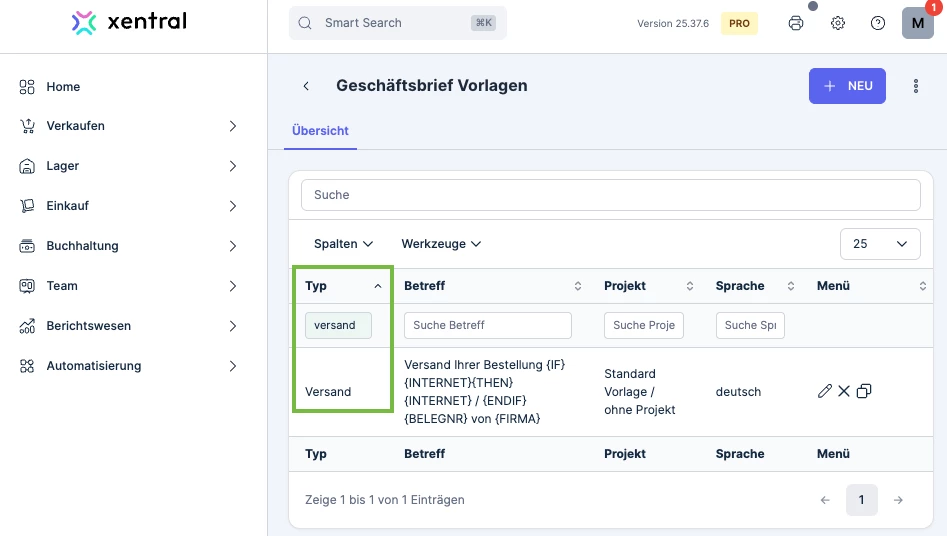Click the help question mark icon
The width and height of the screenshot is (947, 536).
point(878,23)
